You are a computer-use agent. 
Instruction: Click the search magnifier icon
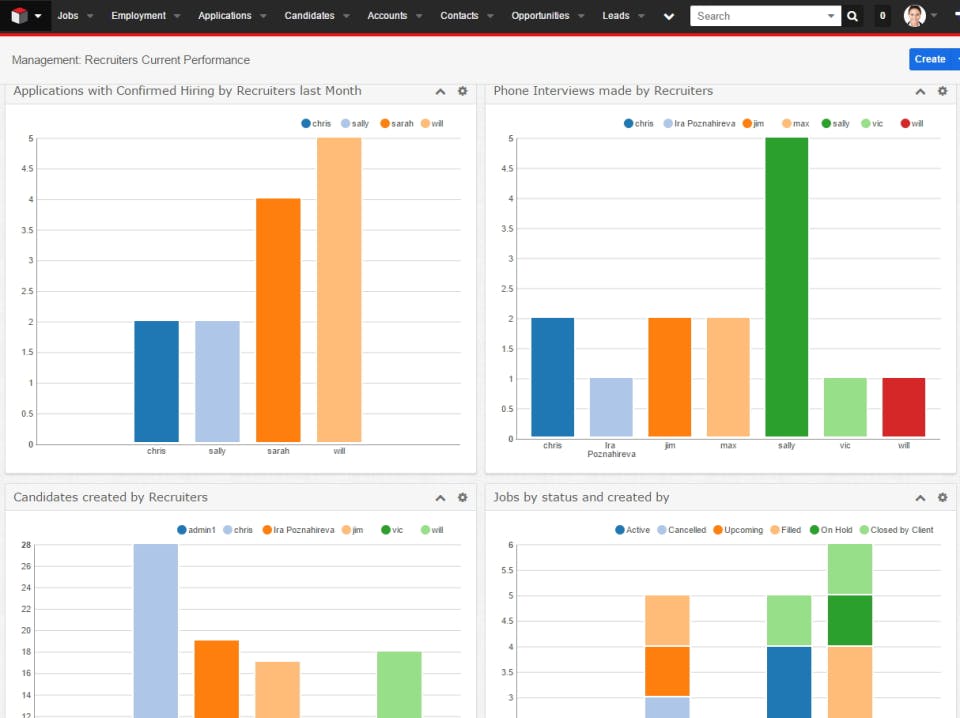852,16
